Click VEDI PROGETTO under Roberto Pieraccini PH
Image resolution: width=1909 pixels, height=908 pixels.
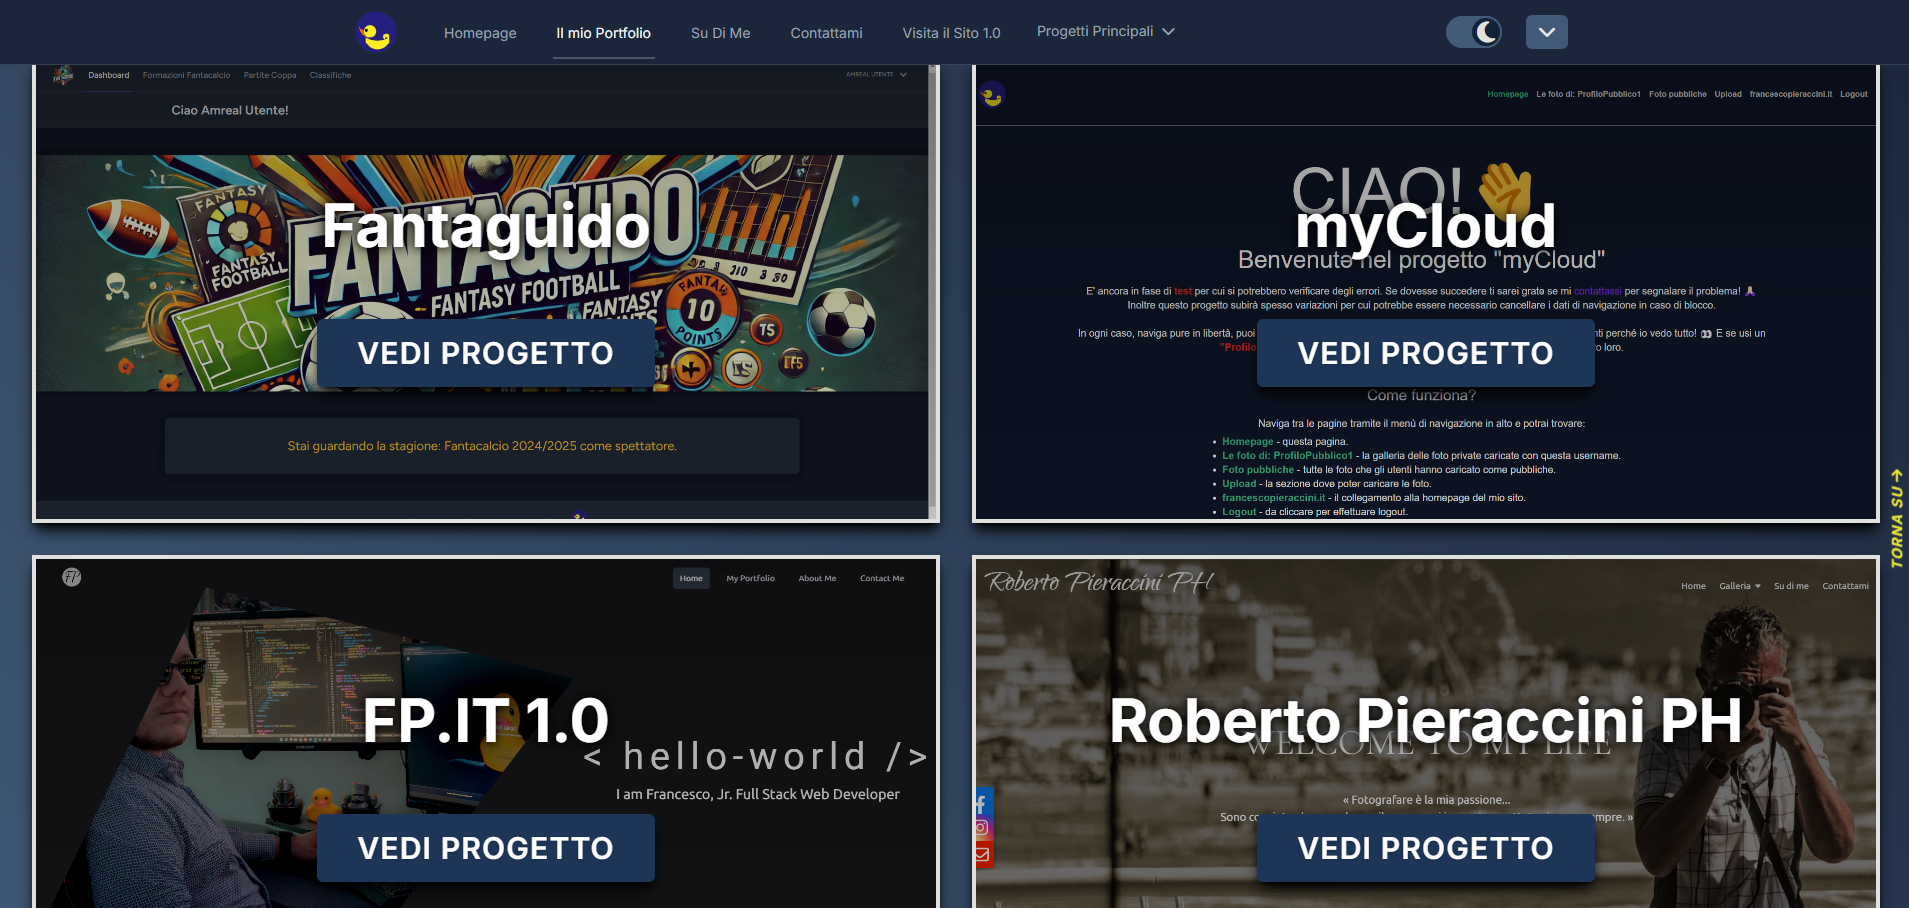1426,848
